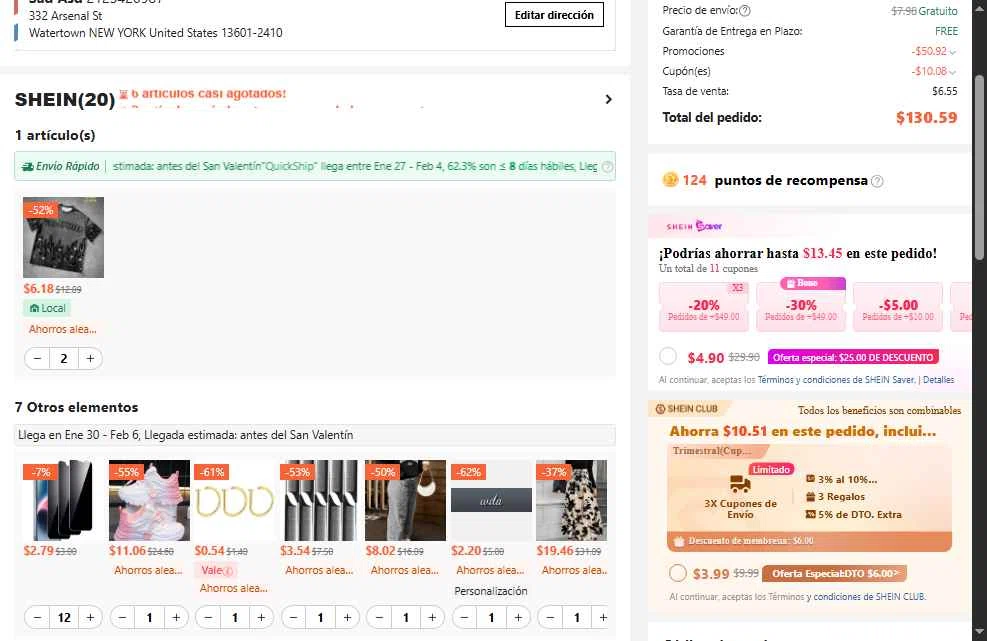Click the Total del pedido amount $130.59
Viewport: 987px width, 641px height.
pos(927,118)
